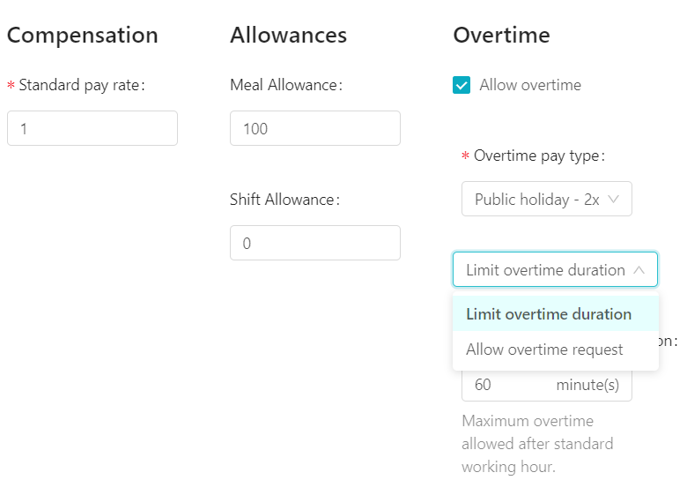682x497 pixels.
Task: Click the Meal Allowance label
Action: 286,85
